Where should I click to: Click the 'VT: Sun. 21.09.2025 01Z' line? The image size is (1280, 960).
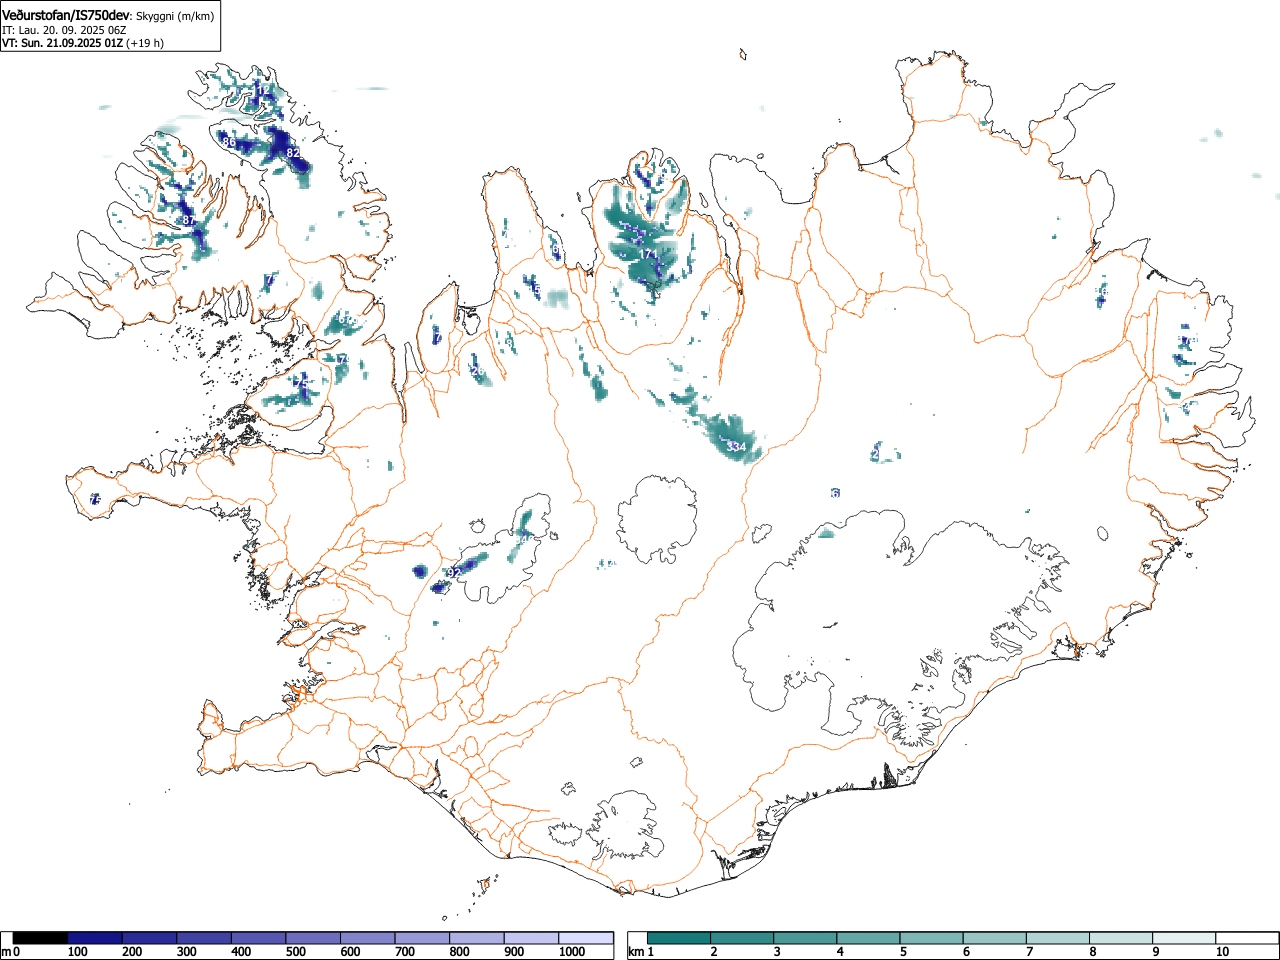[61, 43]
